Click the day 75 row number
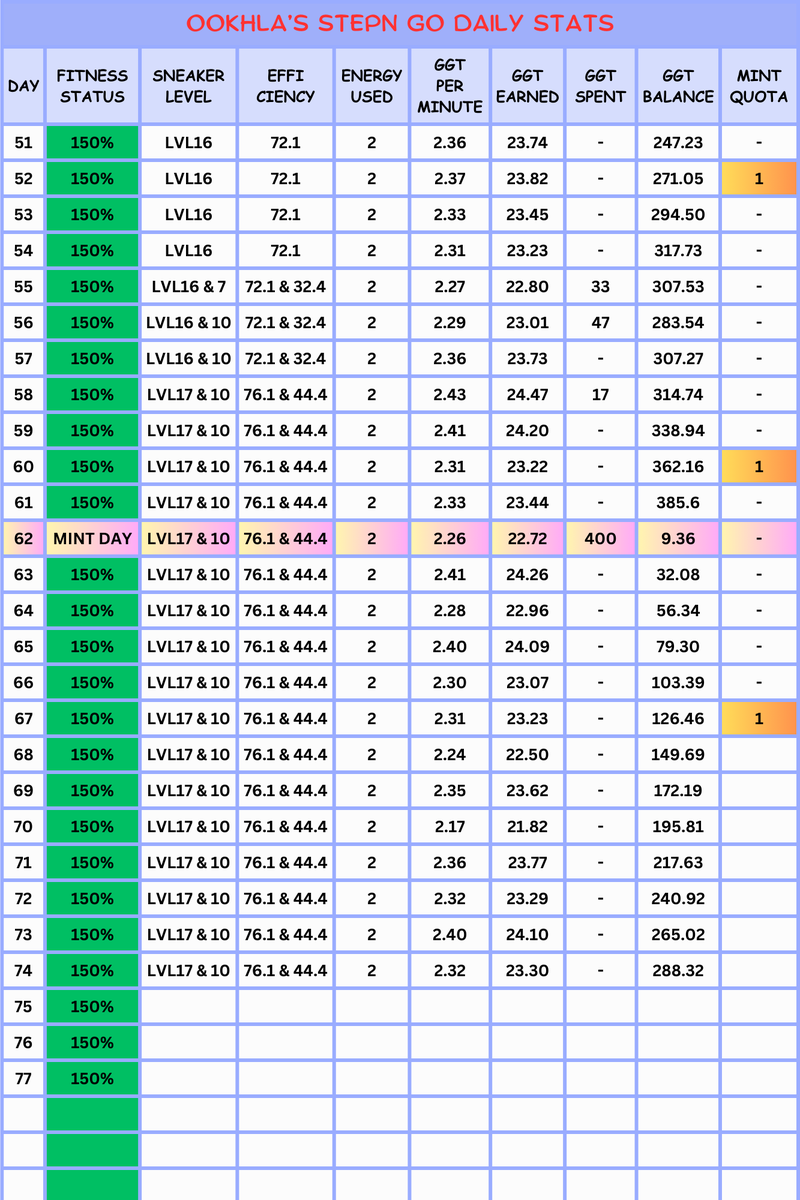800x1200 pixels. coord(23,1007)
